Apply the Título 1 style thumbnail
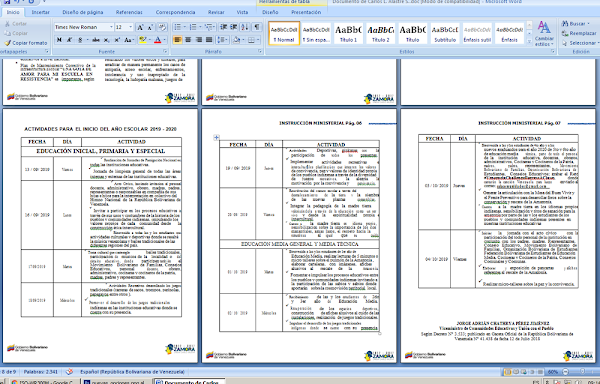 coord(348,33)
